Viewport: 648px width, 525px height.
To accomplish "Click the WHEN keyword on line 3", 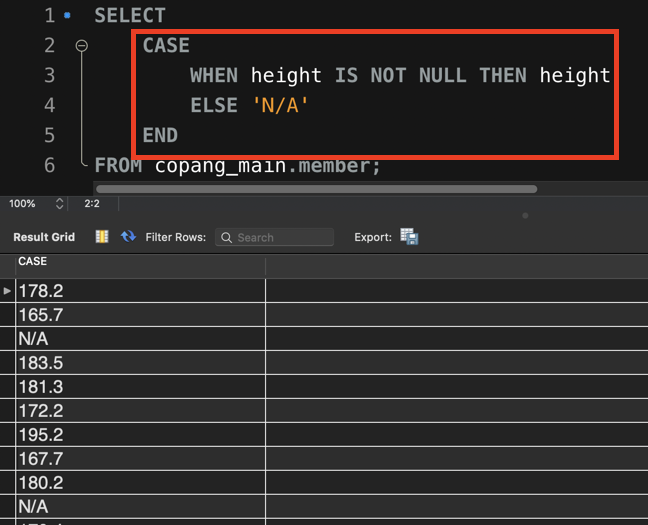I will [x=214, y=76].
